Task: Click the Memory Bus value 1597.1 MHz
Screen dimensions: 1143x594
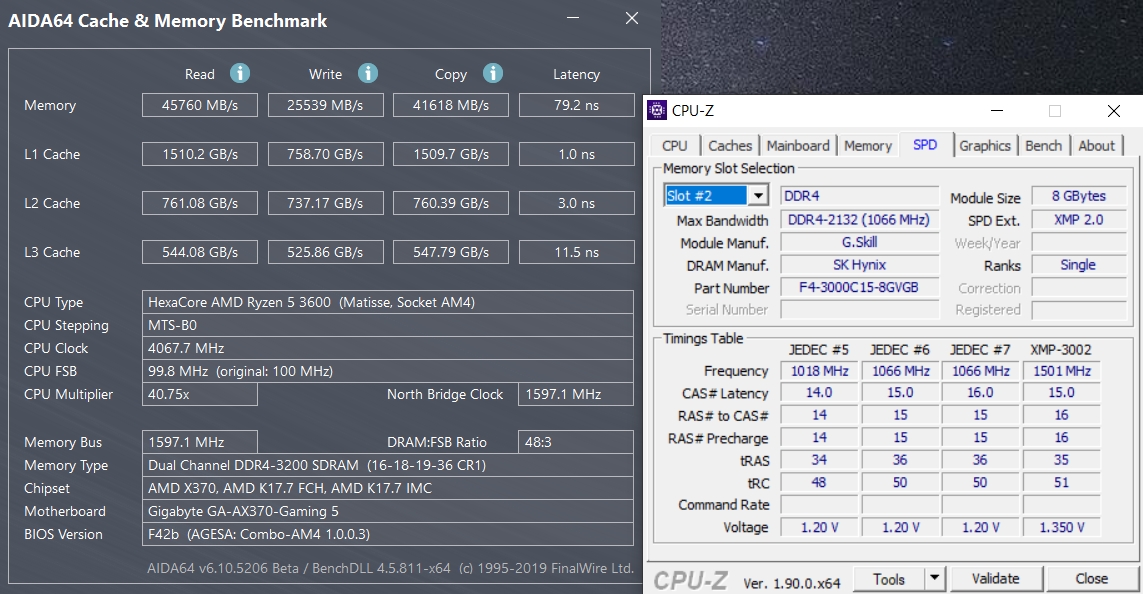Action: pyautogui.click(x=200, y=442)
